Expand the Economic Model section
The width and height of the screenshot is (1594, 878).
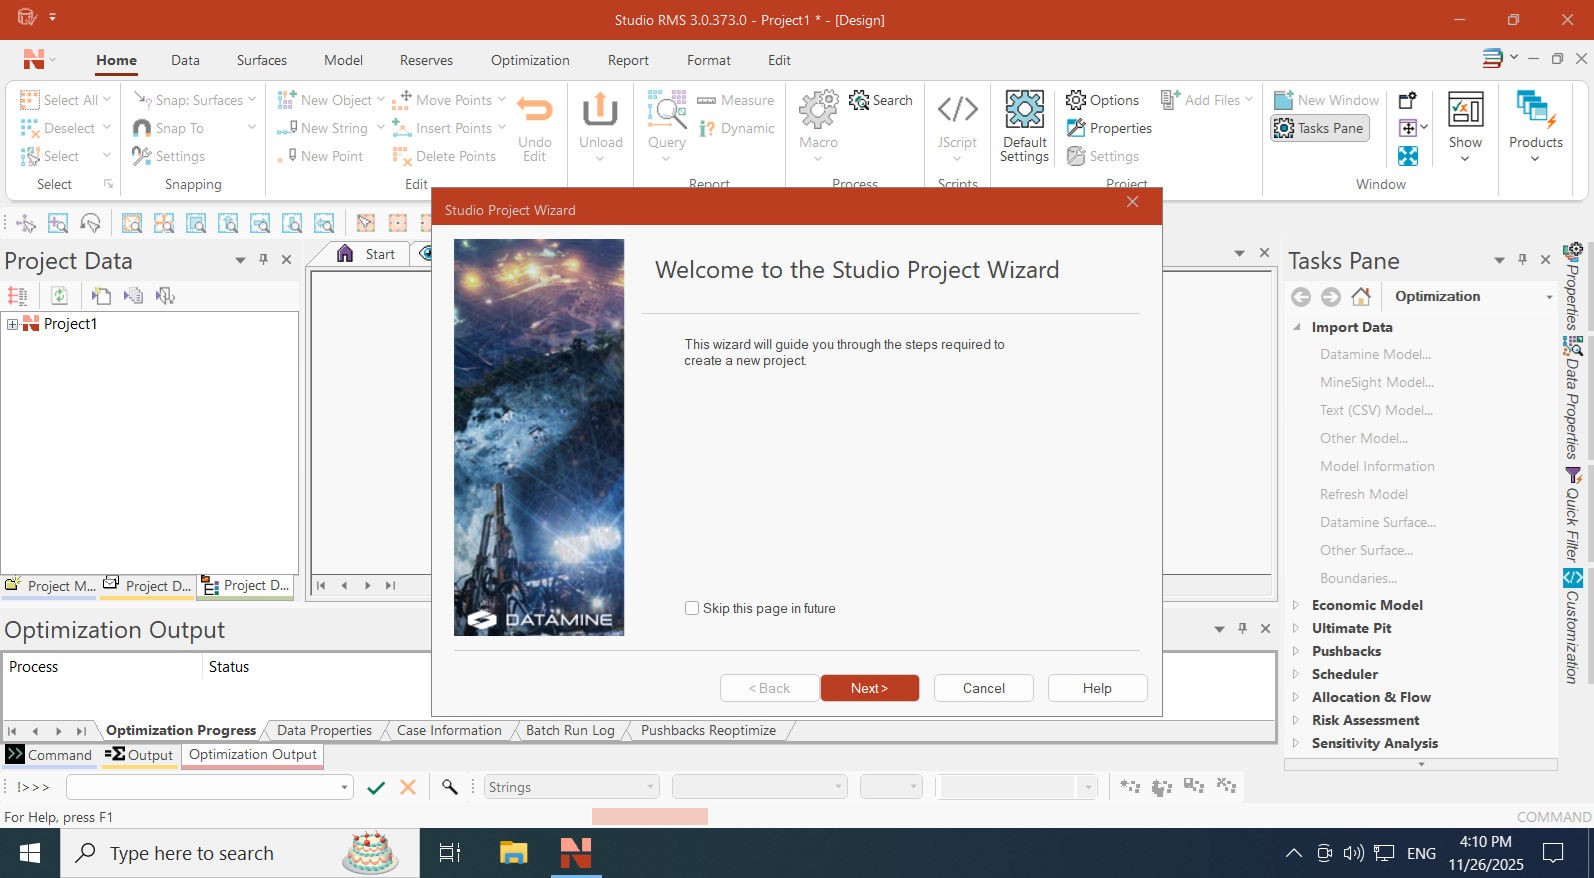1297,605
